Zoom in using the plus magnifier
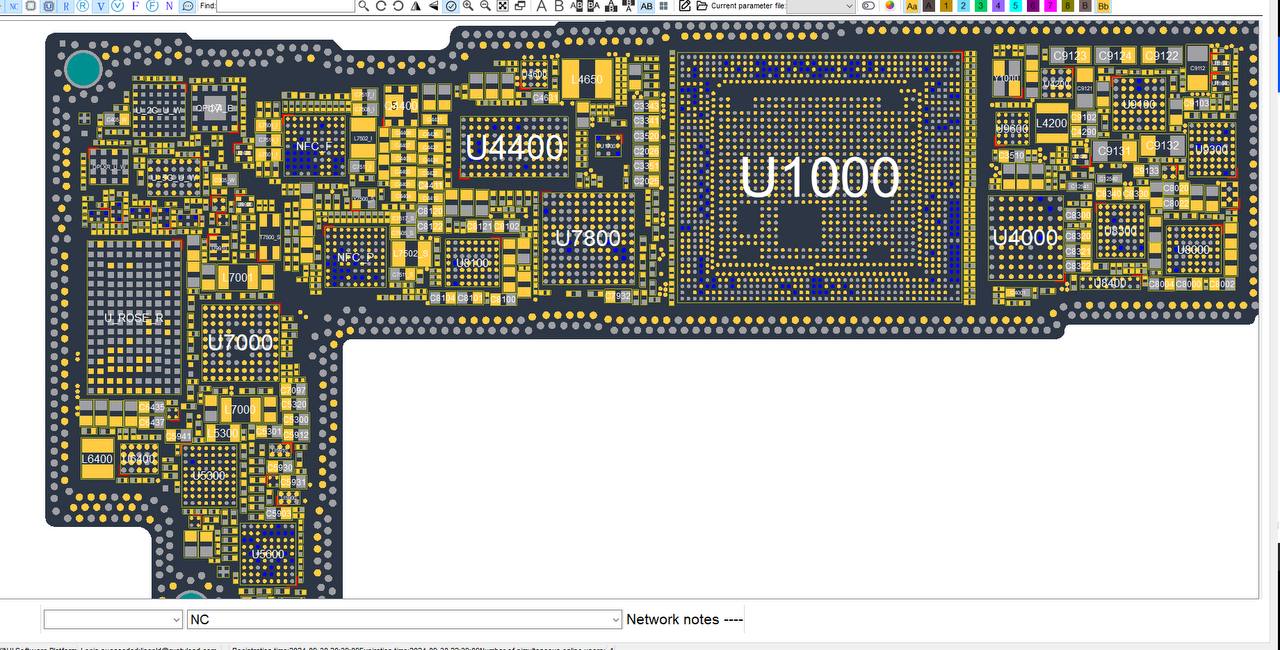The image size is (1280, 650). click(x=468, y=6)
